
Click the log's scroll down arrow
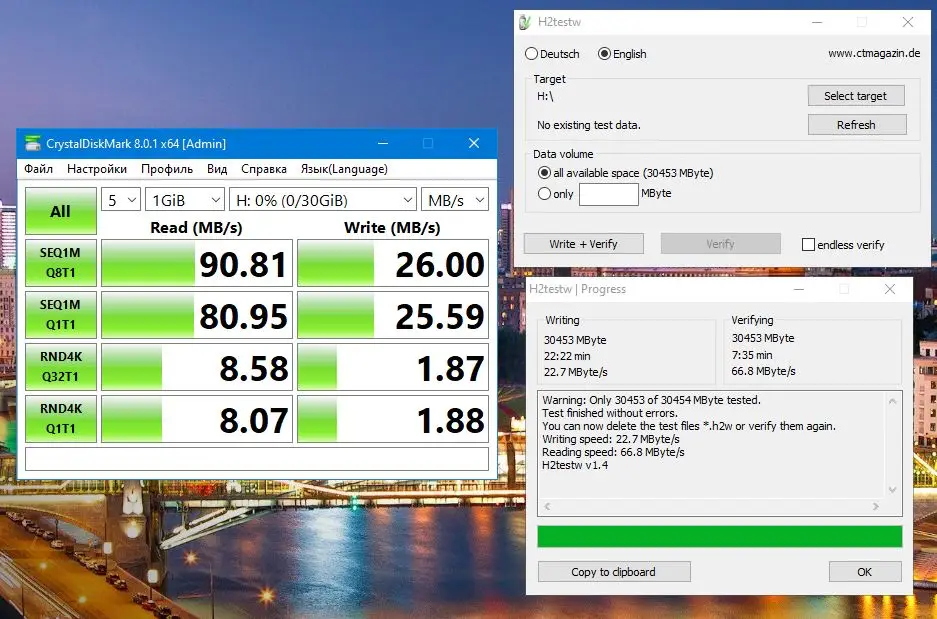click(x=892, y=490)
